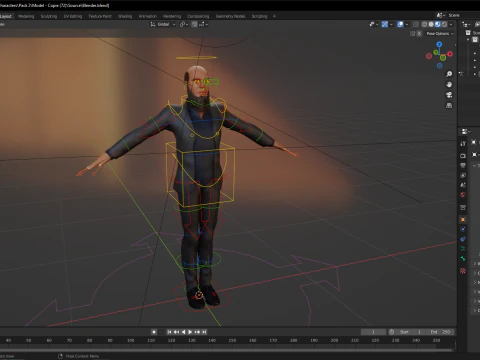Open the Output properties tab
Screen dimensions: 480x360
463,165
